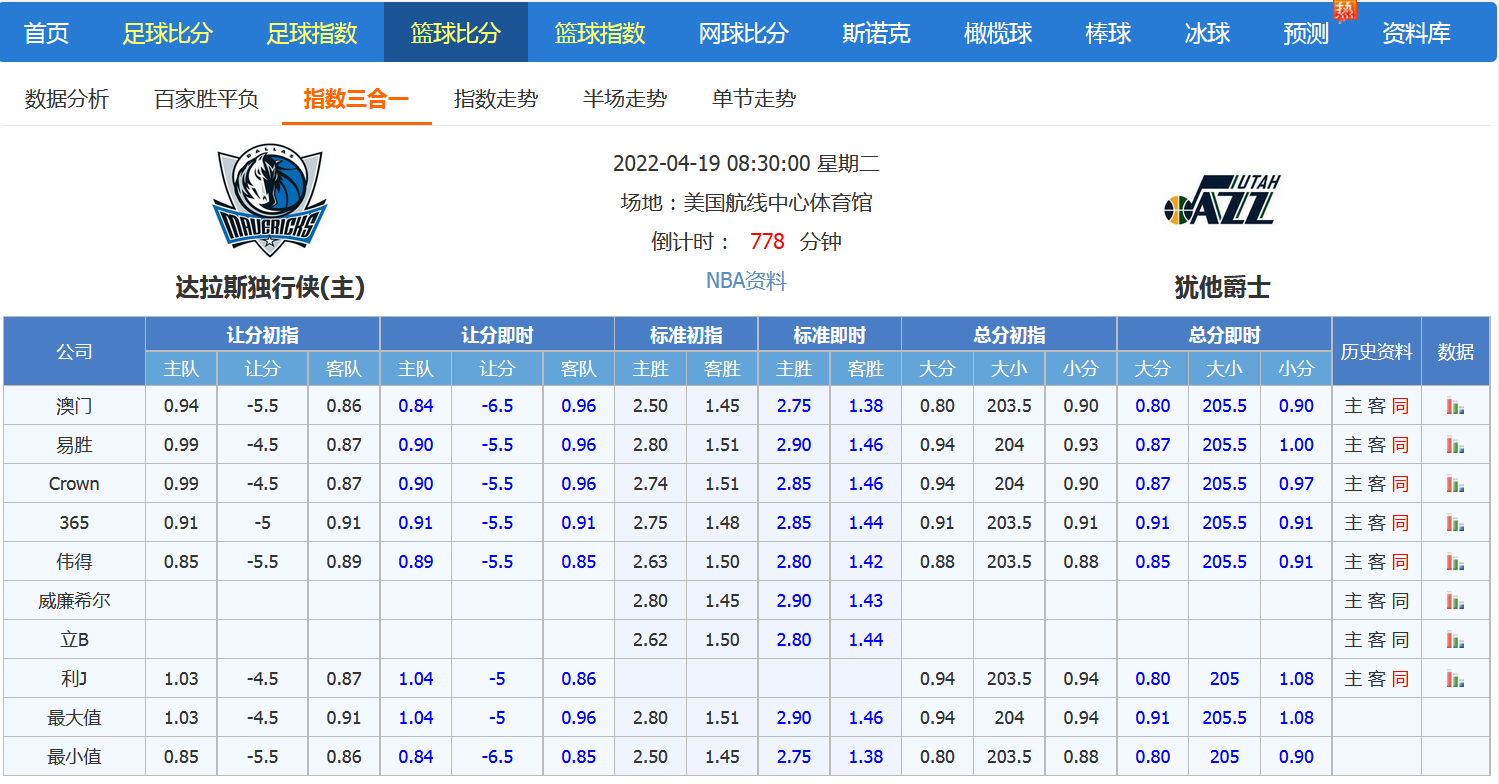Go to 篮球指数 in the top navigation
Screen dimensions: 1499x784
600,33
